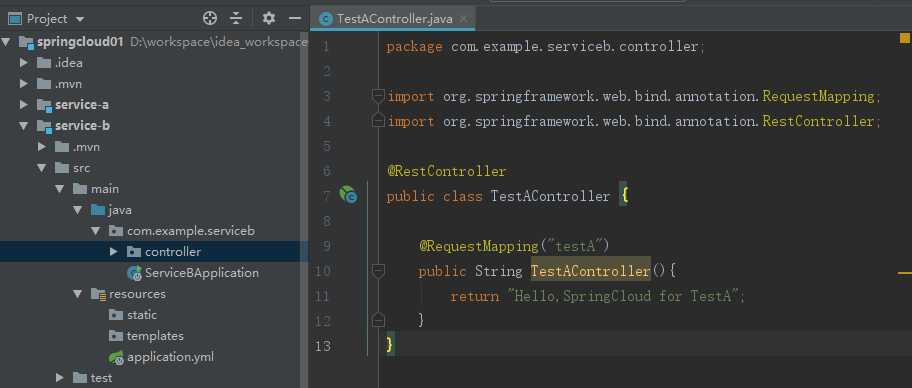912x388 pixels.
Task: Collapse the src folder
Action: click(42, 168)
